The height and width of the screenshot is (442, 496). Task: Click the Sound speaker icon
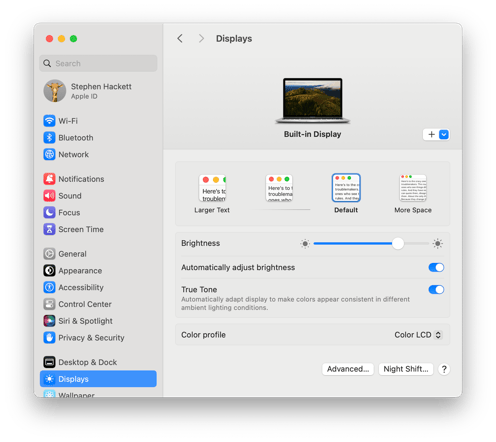pyautogui.click(x=49, y=196)
